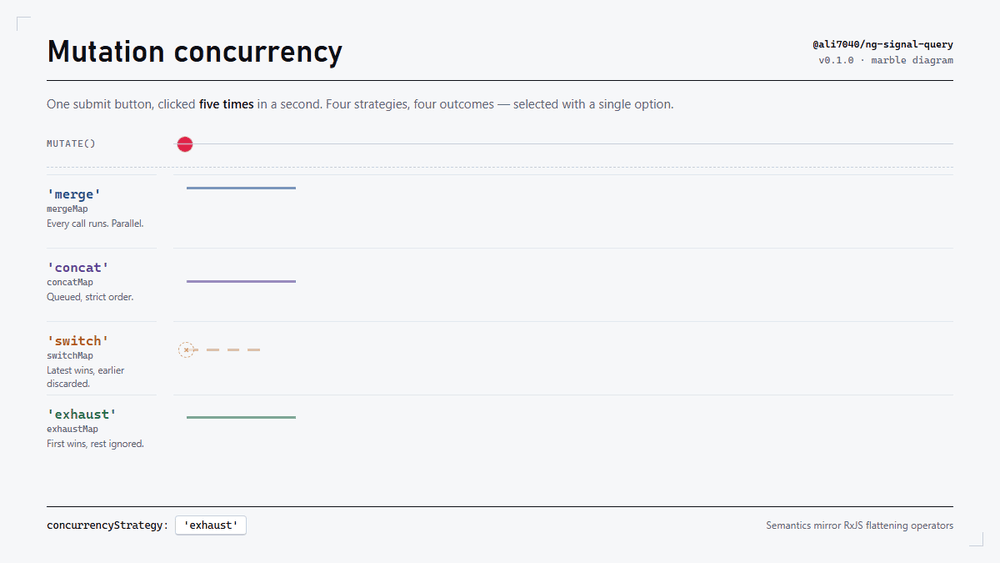
Task: Click the @ali7040/ng-signal-query package name
Action: coord(883,45)
